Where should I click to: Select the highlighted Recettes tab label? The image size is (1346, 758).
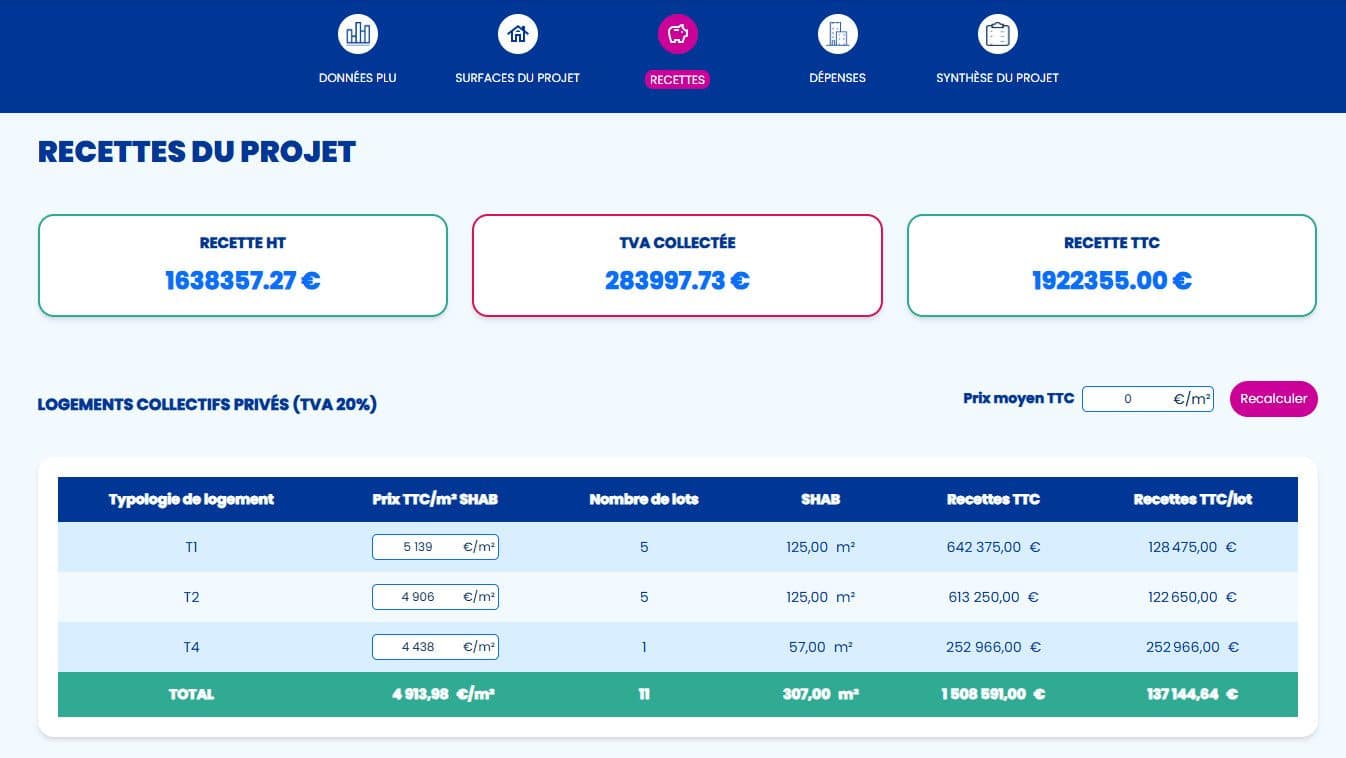pyautogui.click(x=677, y=80)
